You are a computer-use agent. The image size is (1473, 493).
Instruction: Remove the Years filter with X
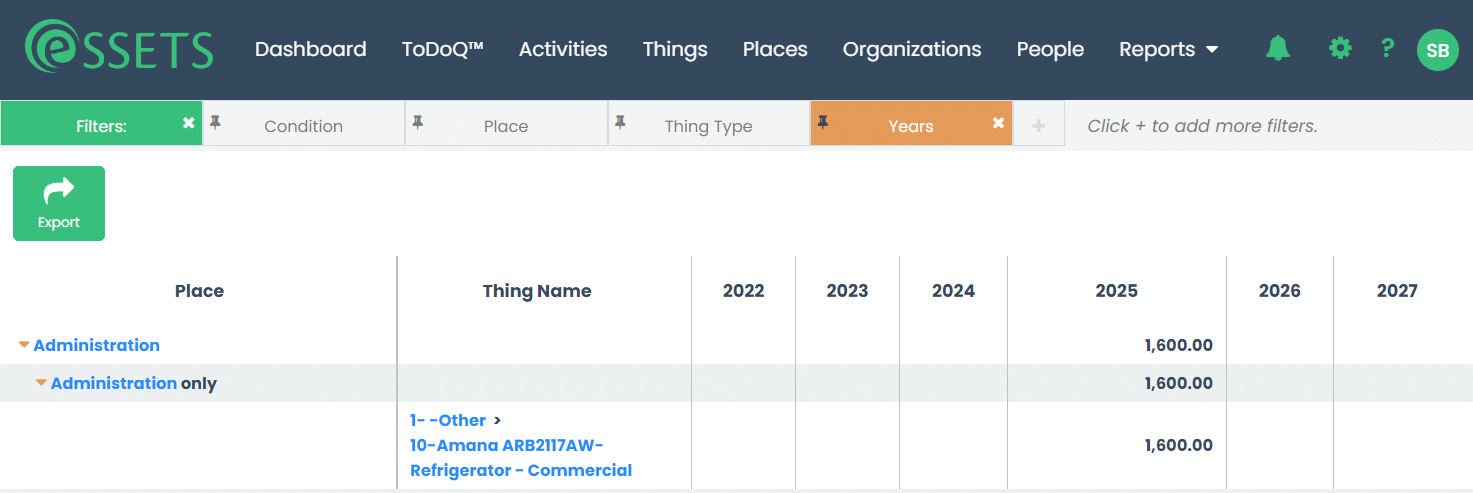click(998, 123)
